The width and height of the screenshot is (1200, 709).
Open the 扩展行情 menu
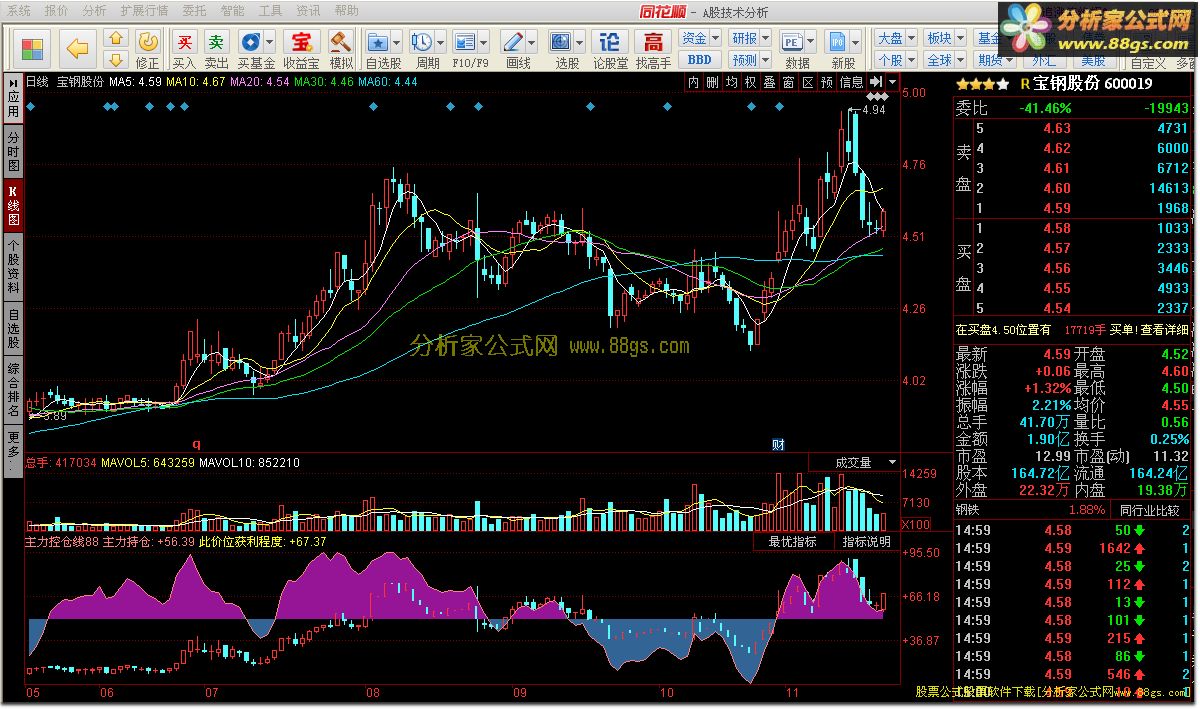pos(144,11)
